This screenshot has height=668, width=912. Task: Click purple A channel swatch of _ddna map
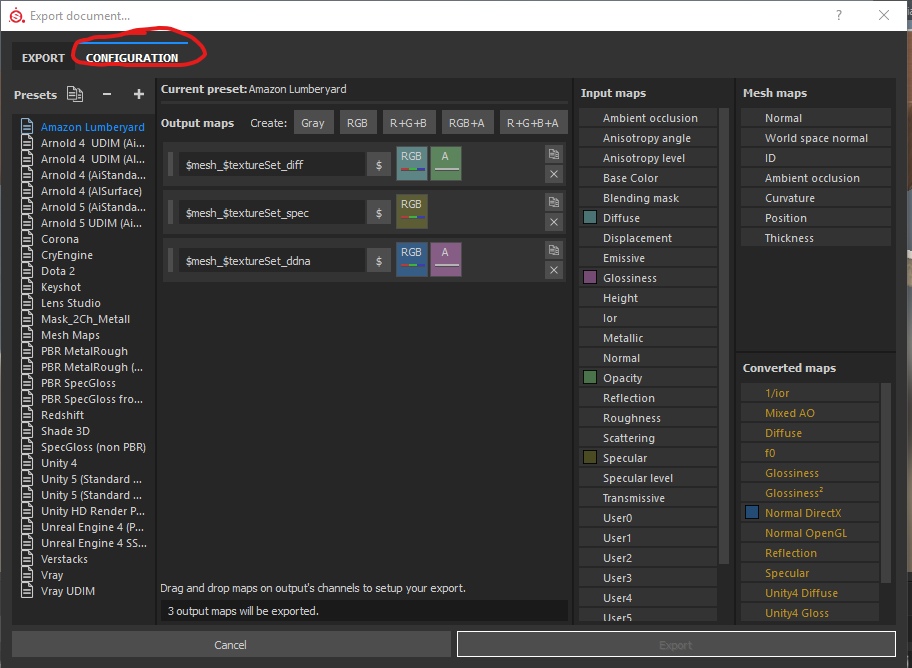pyautogui.click(x=446, y=260)
